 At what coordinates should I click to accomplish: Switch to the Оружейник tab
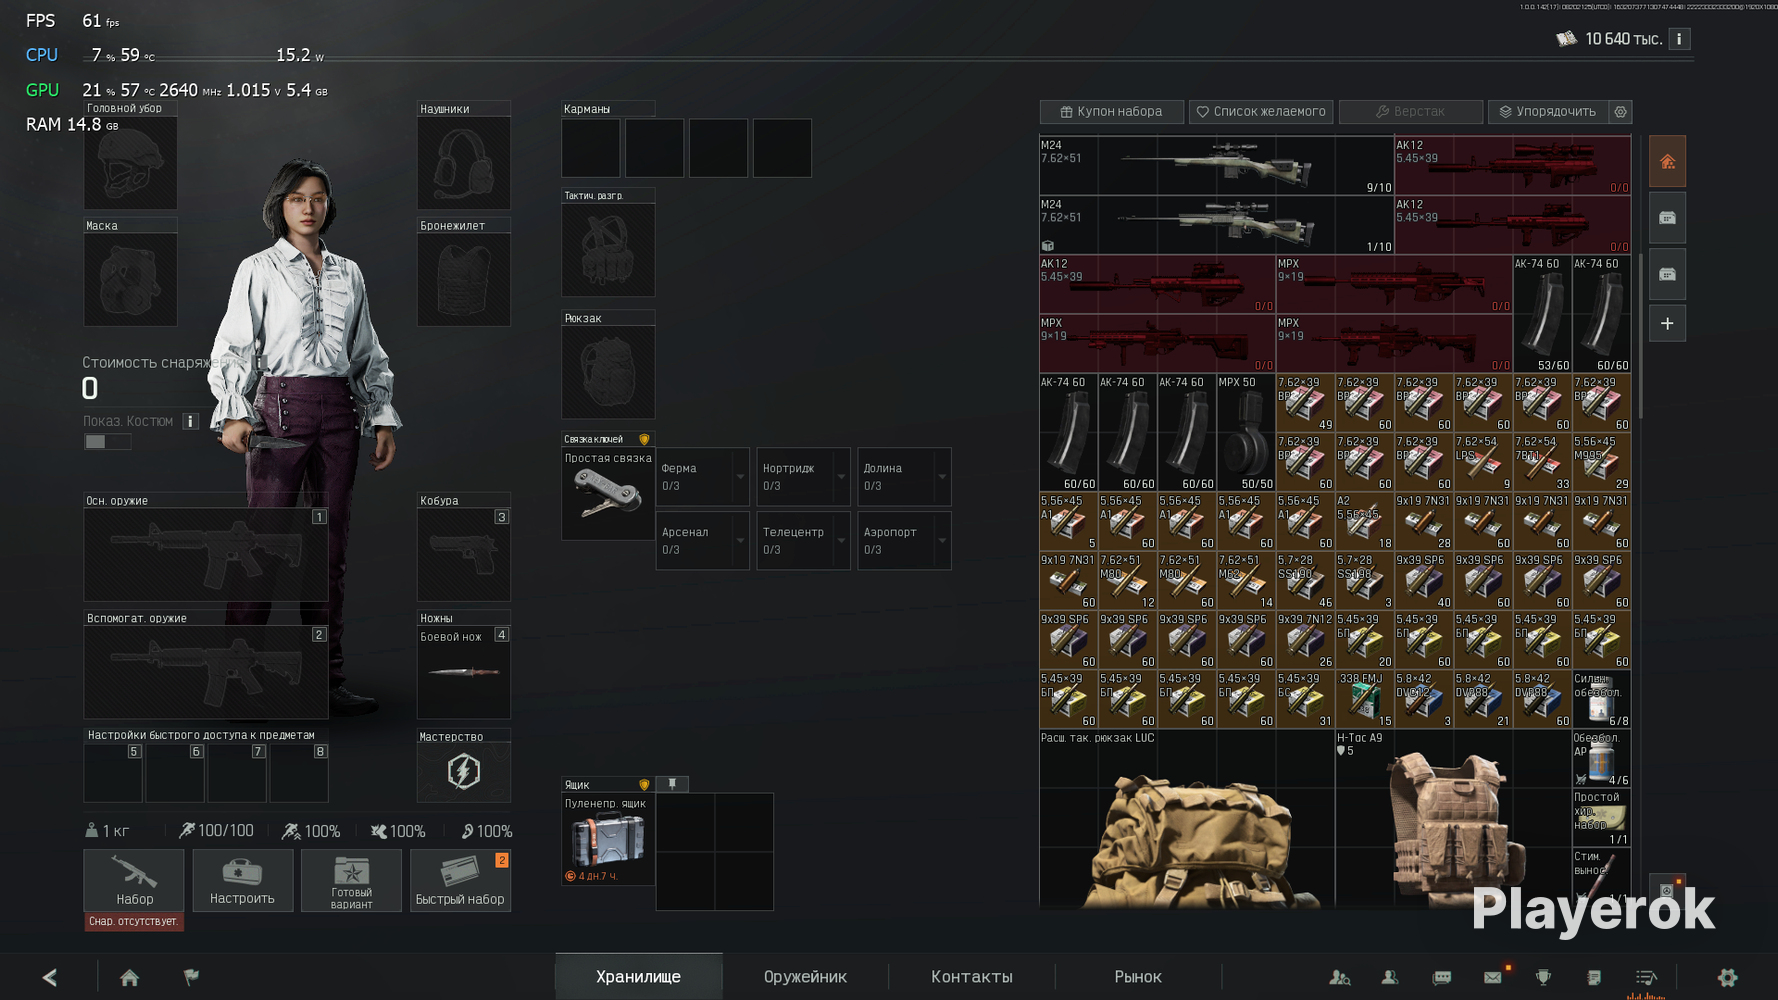coord(805,977)
